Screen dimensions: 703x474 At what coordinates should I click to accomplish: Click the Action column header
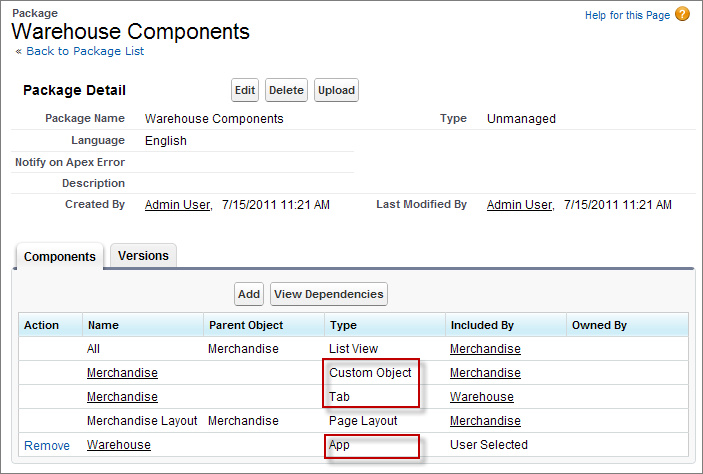pos(51,325)
